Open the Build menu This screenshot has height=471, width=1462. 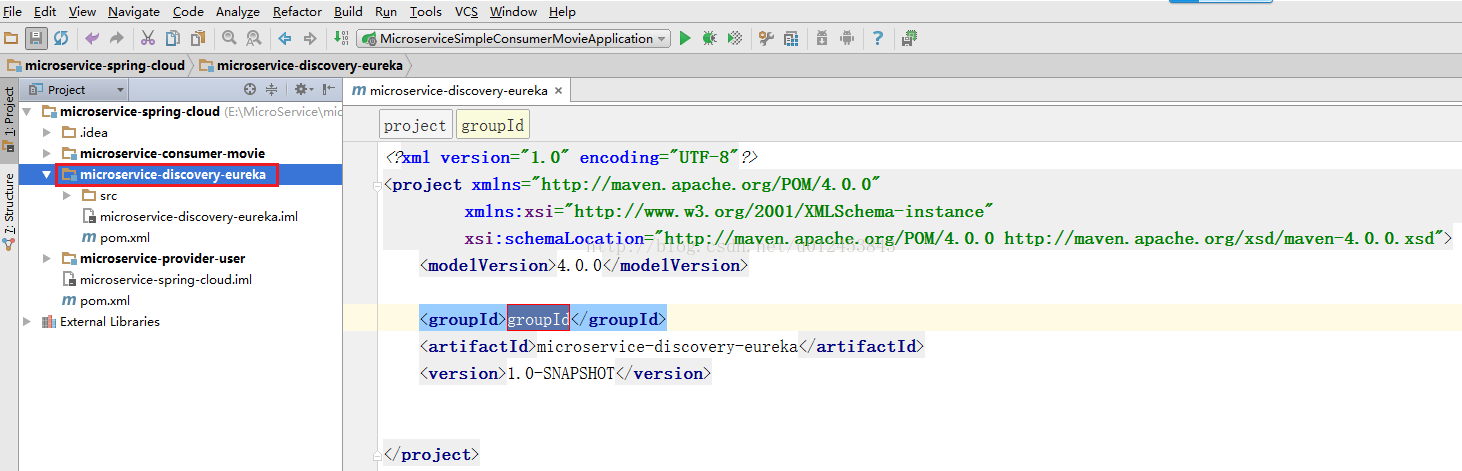click(x=348, y=11)
